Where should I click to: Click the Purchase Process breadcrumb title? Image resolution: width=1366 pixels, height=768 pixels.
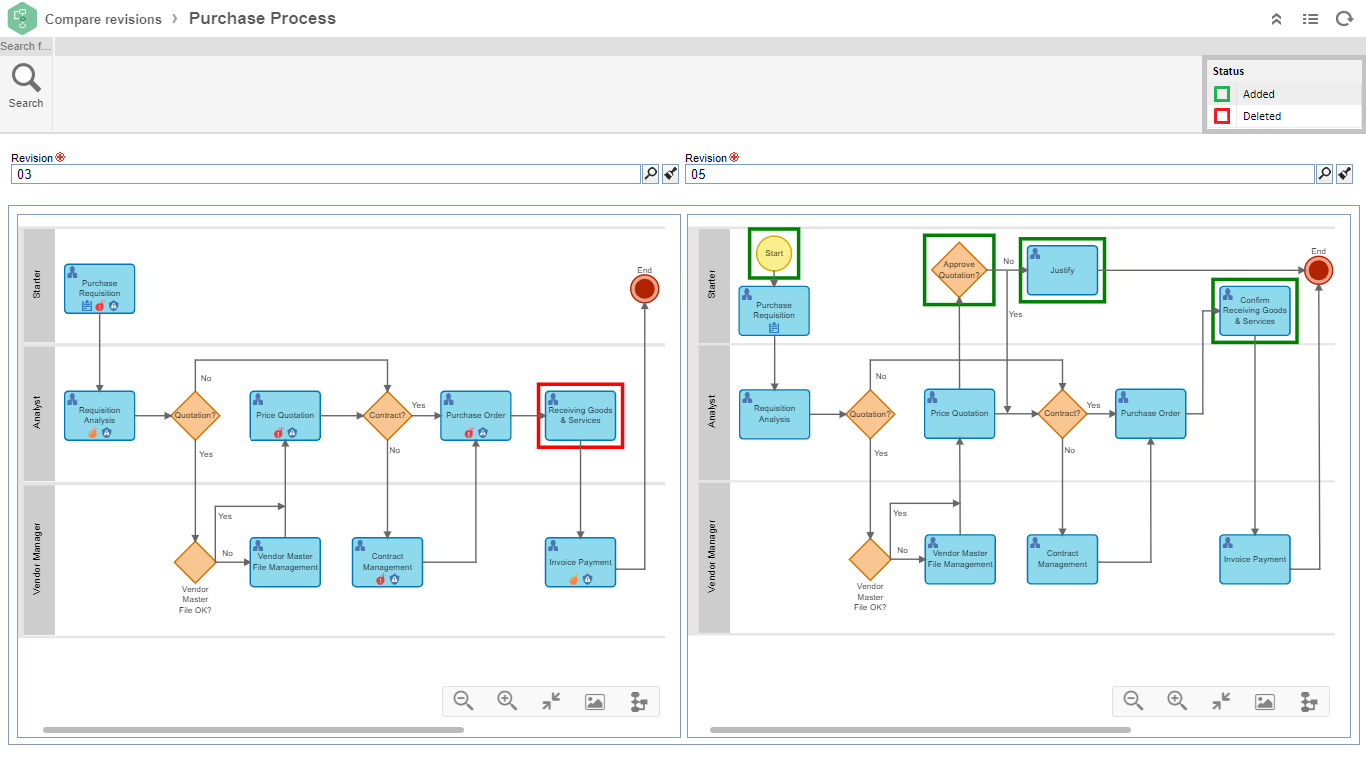(262, 18)
